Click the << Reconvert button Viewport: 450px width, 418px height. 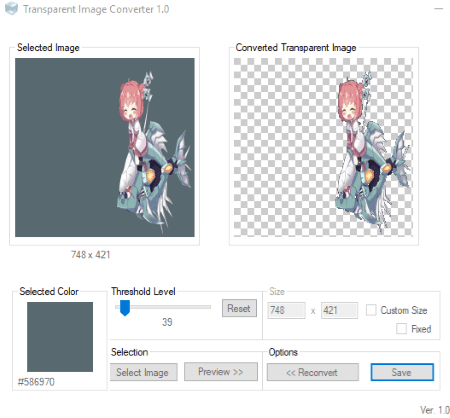coord(313,372)
